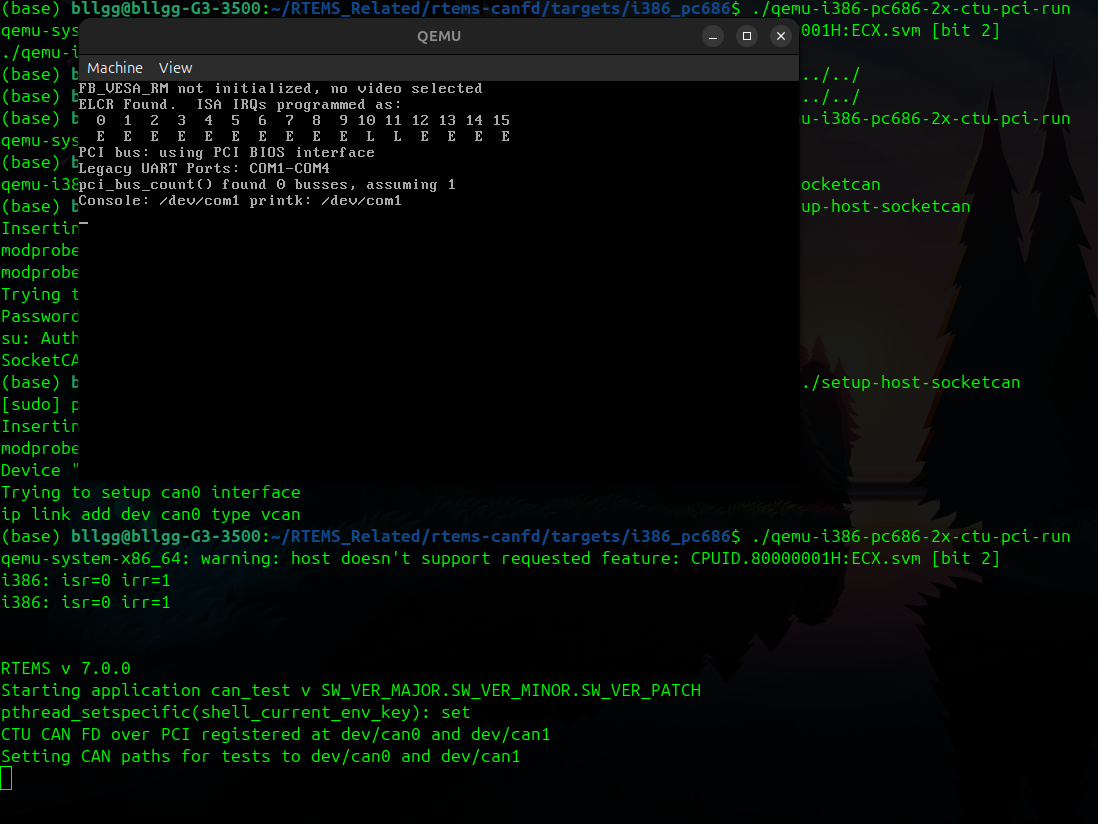
Task: Click the QEMU title bar text
Action: pyautogui.click(x=439, y=36)
